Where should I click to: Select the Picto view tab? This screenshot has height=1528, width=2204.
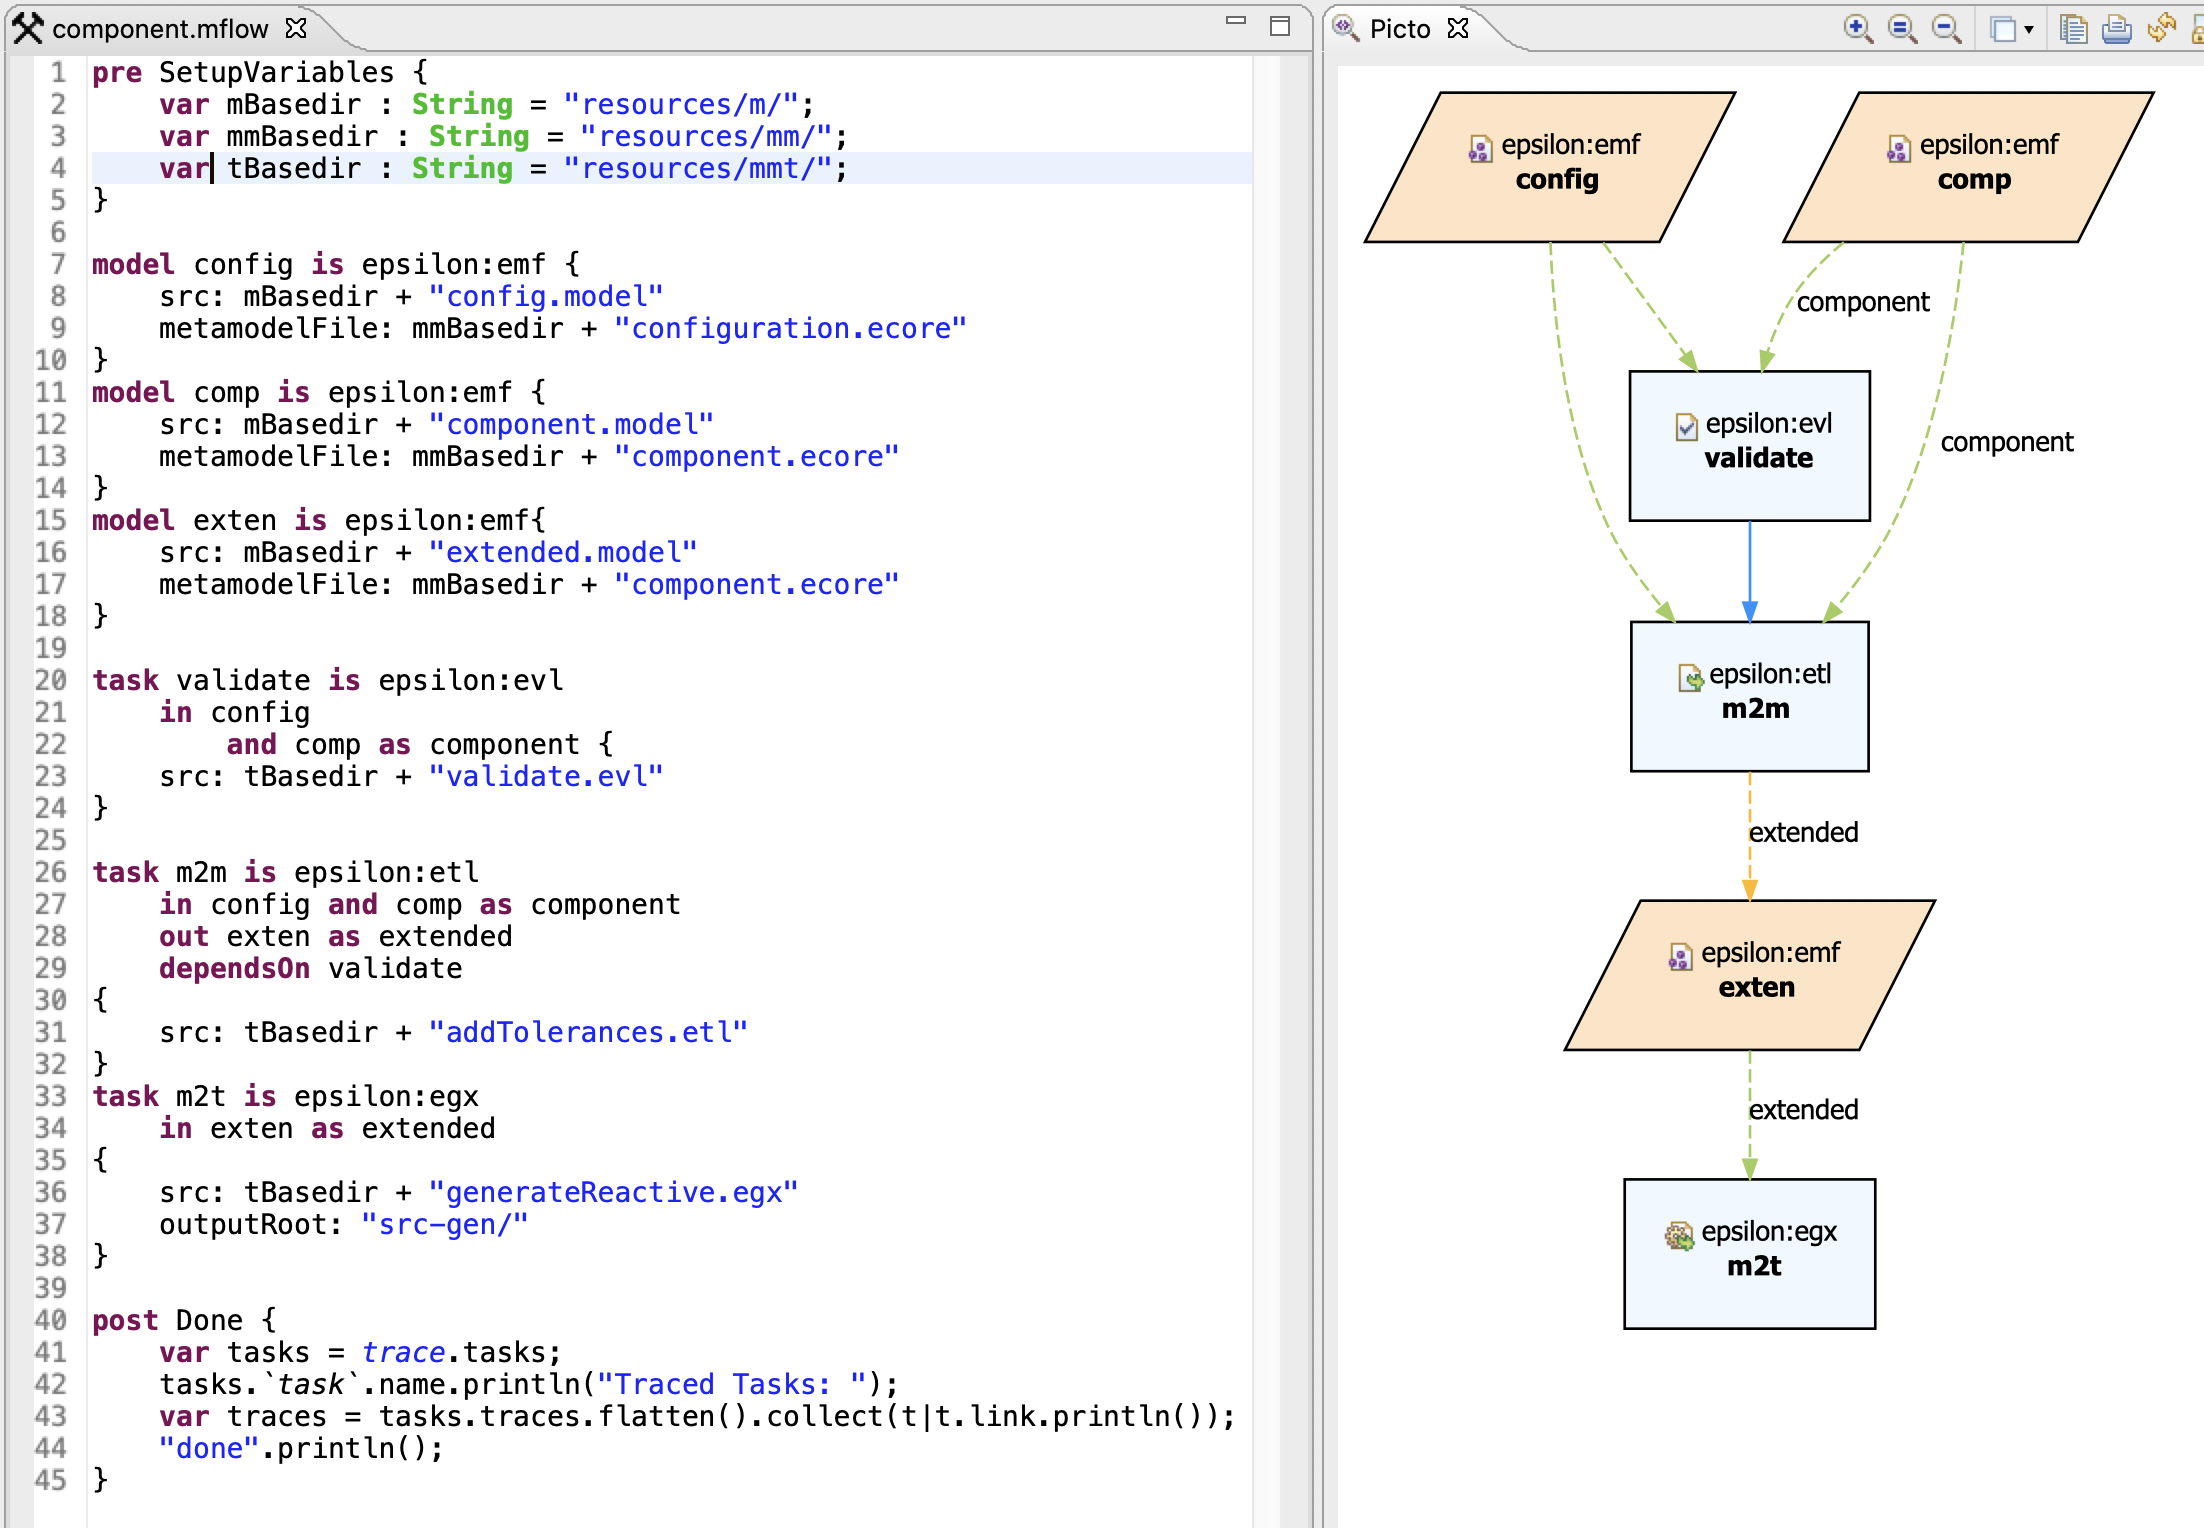coord(1400,29)
